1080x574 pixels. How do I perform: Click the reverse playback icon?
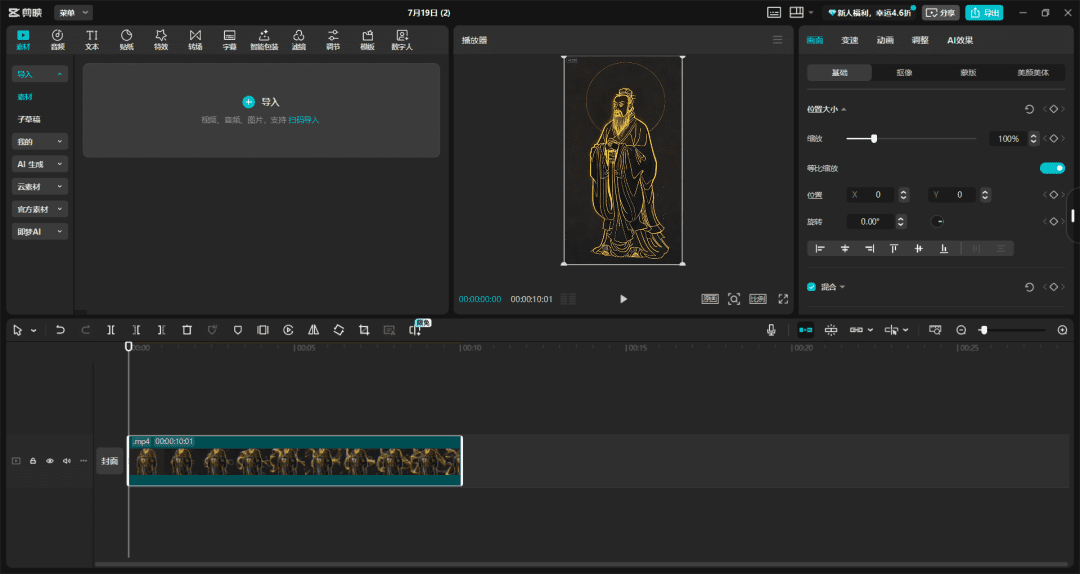[288, 330]
